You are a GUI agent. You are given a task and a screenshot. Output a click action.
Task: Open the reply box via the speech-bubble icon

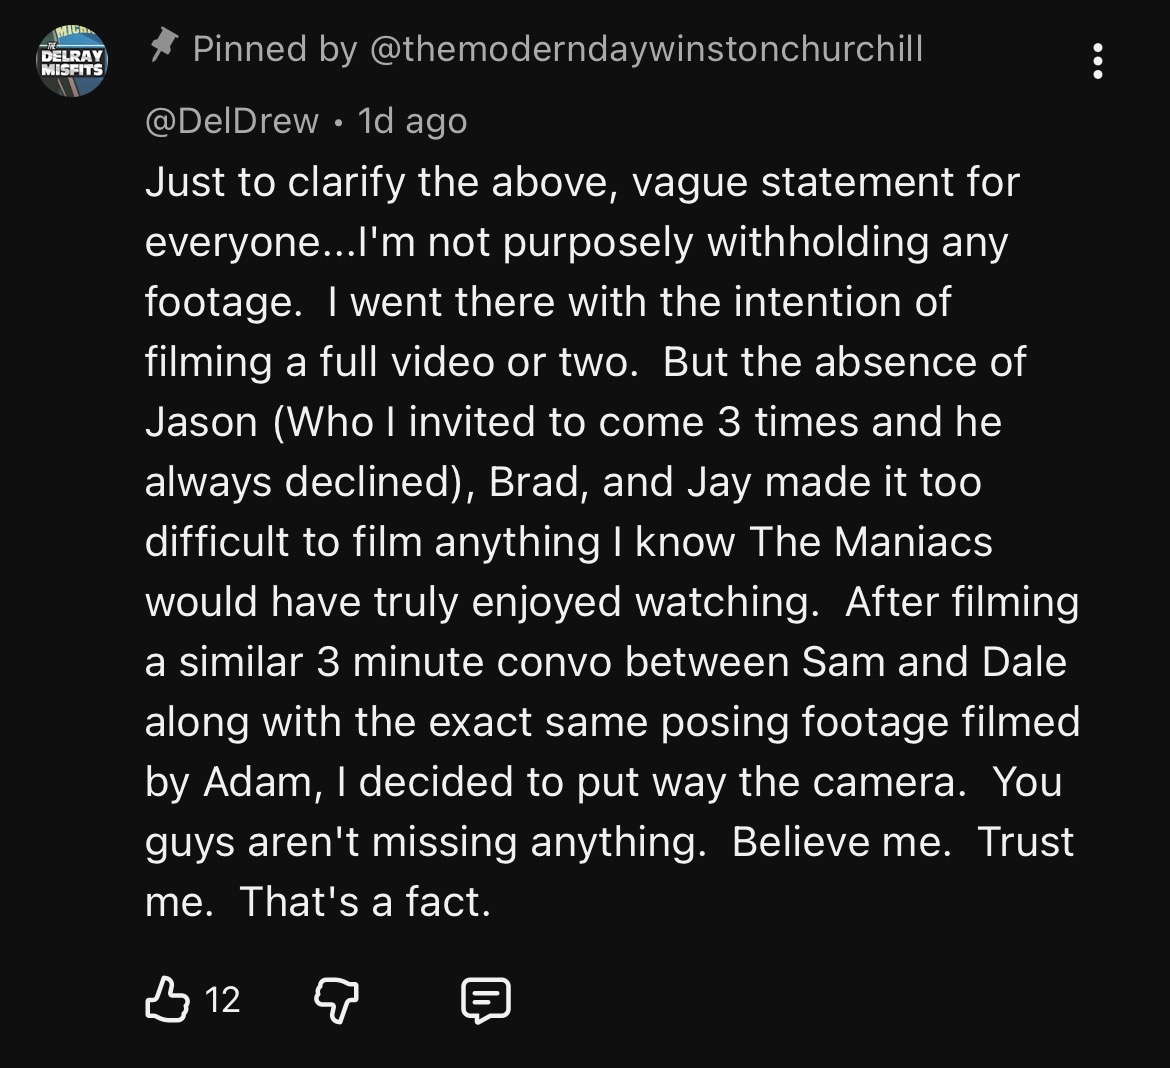point(486,999)
